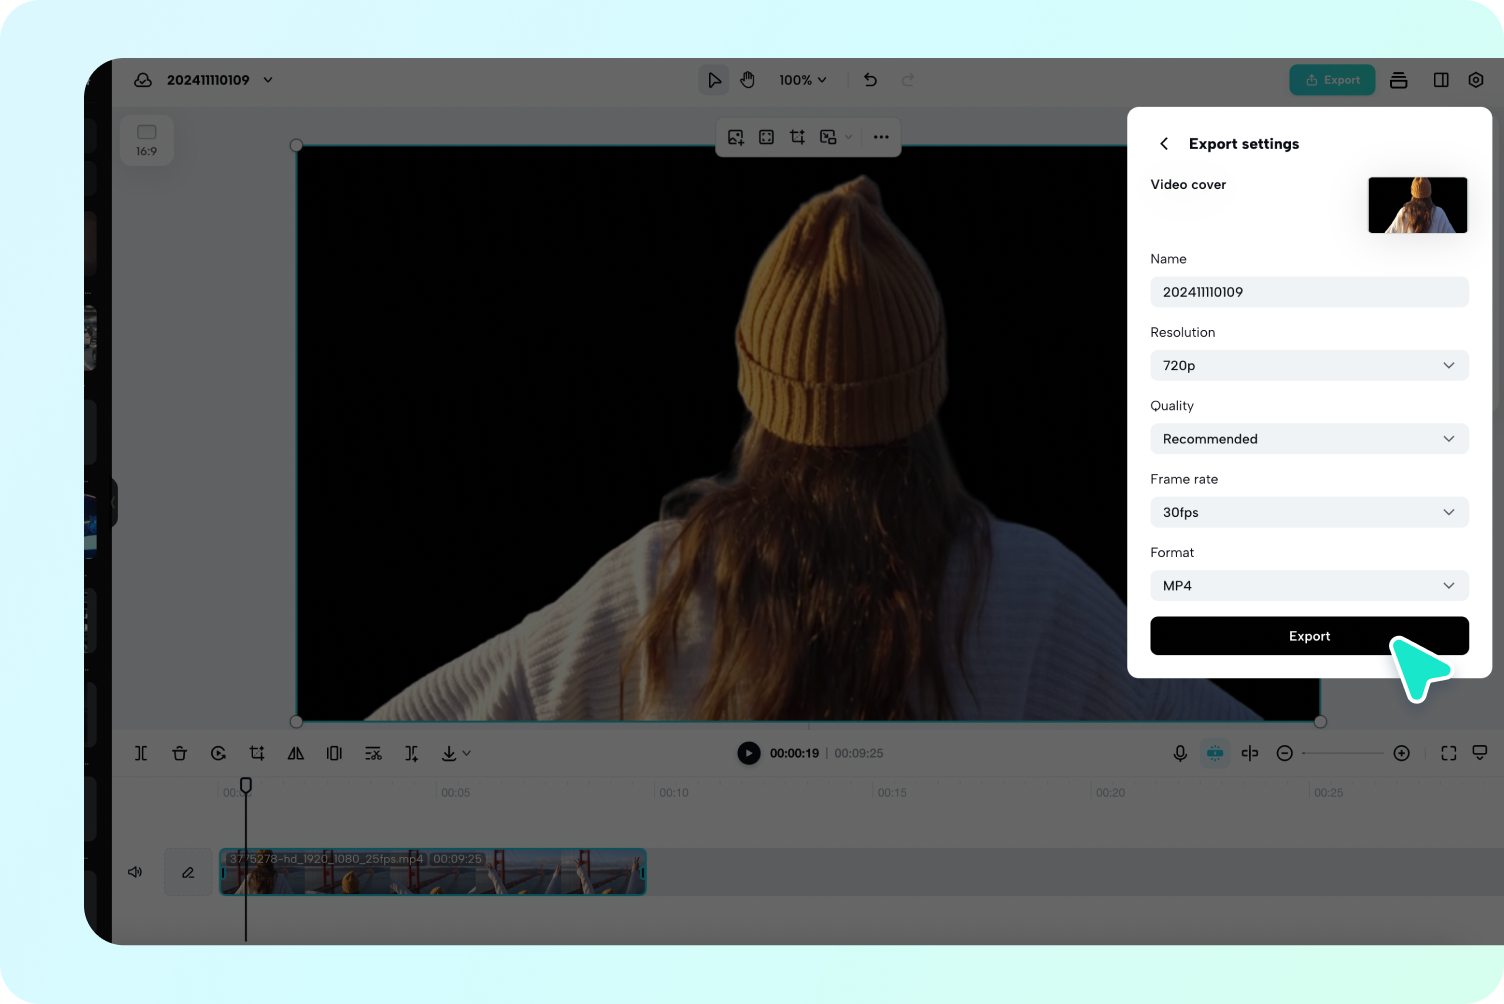Open the Crop tool above the canvas

tap(797, 137)
